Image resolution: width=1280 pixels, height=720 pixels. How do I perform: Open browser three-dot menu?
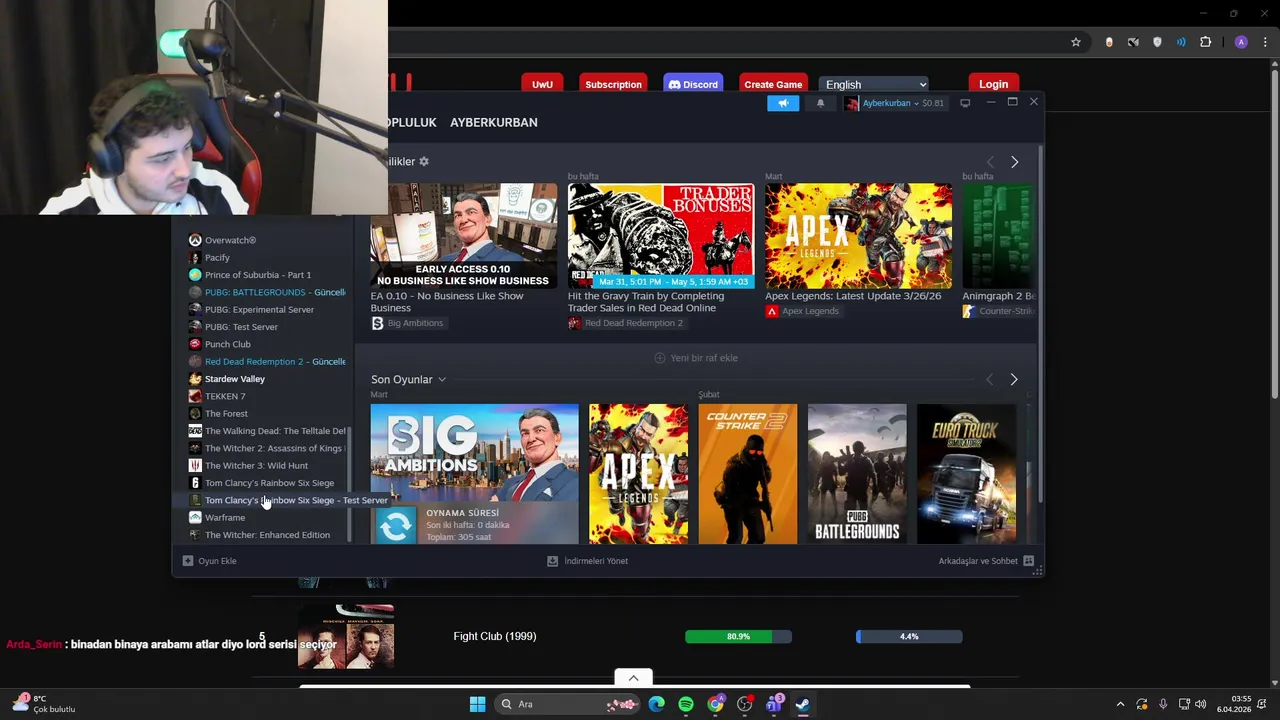(x=1265, y=42)
